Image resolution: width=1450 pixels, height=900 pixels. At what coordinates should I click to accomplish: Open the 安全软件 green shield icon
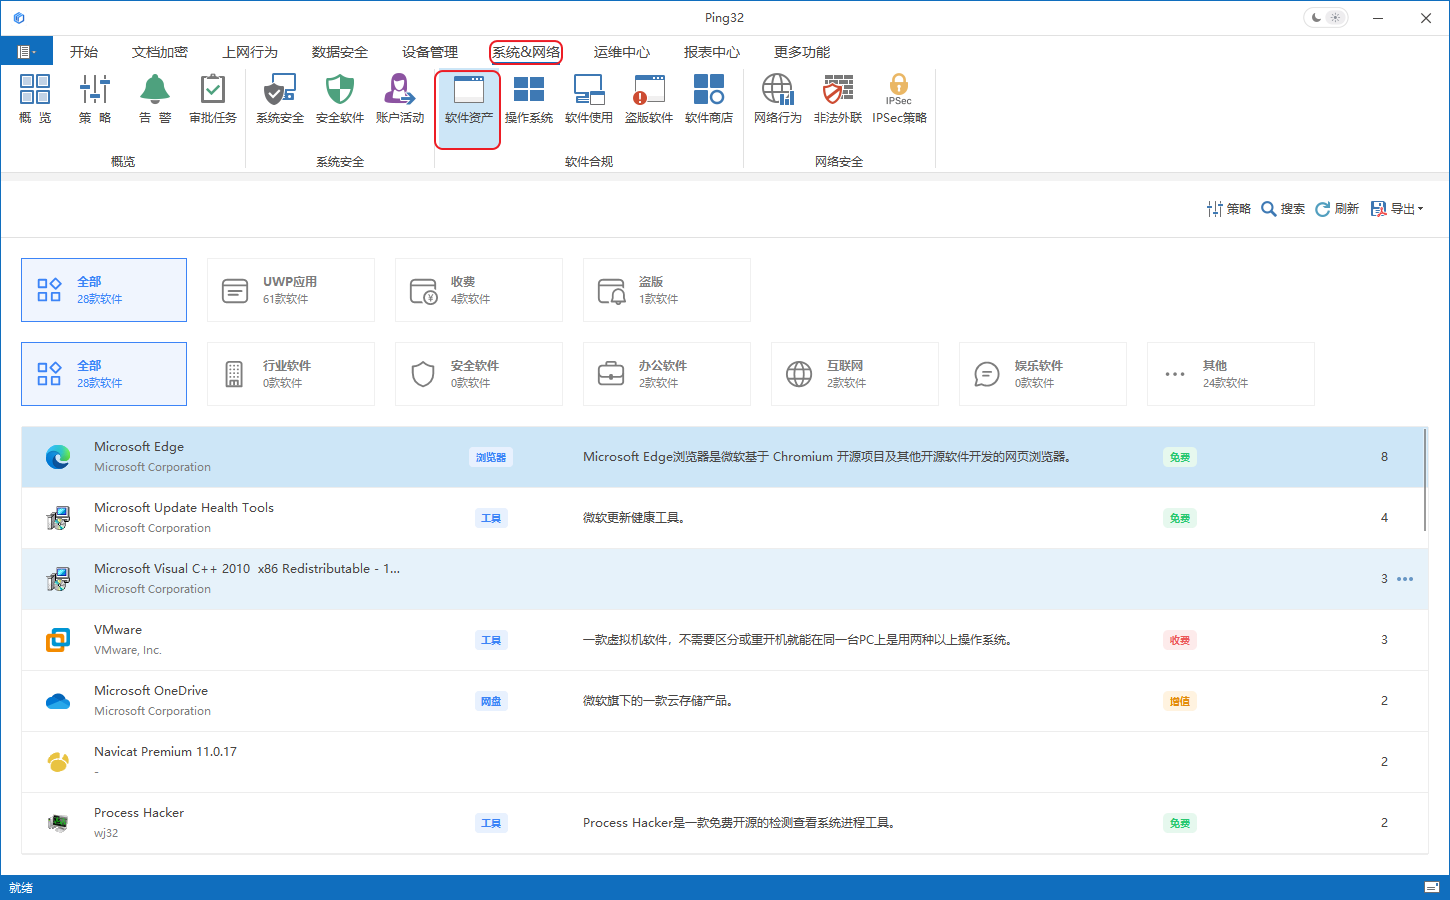tap(340, 98)
